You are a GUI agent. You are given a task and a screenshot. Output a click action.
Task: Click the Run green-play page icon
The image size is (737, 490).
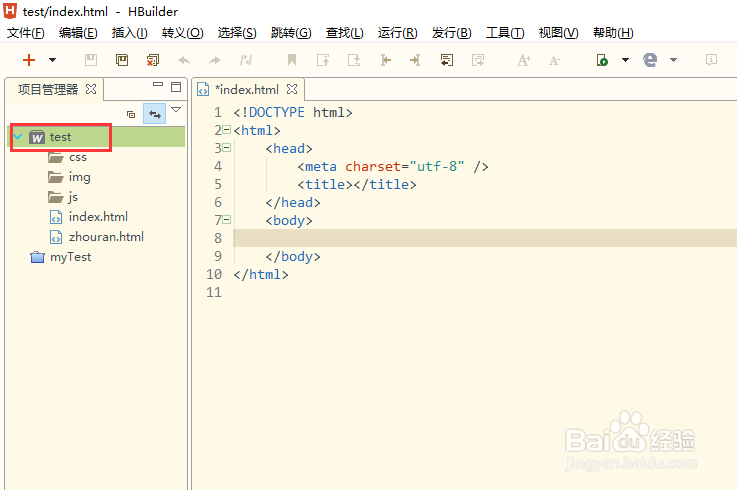(602, 60)
